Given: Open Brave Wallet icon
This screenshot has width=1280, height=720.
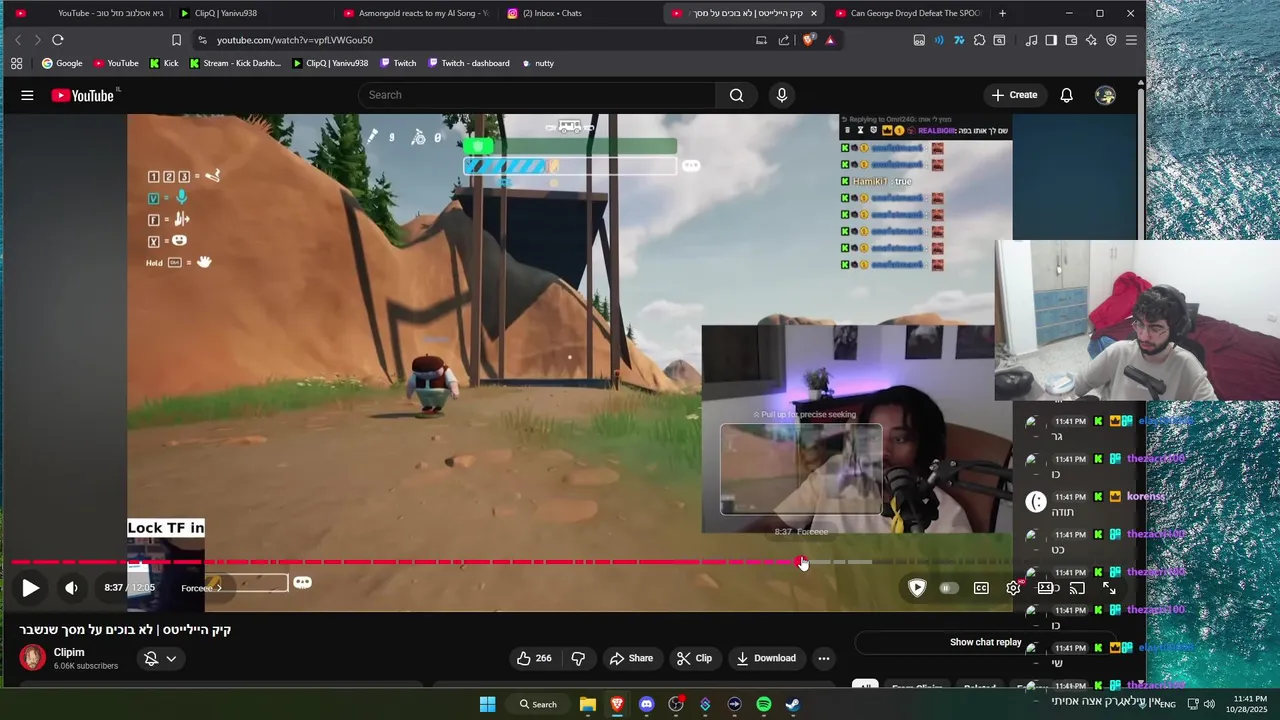Looking at the screenshot, I should (1071, 40).
